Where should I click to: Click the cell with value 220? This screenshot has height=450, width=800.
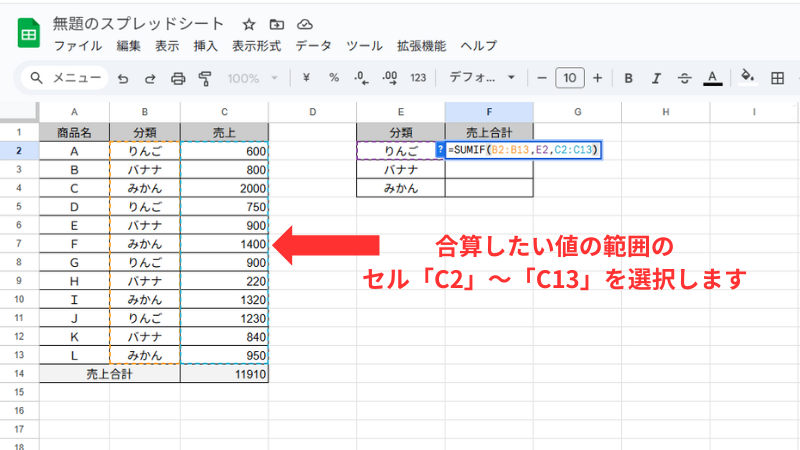click(224, 281)
